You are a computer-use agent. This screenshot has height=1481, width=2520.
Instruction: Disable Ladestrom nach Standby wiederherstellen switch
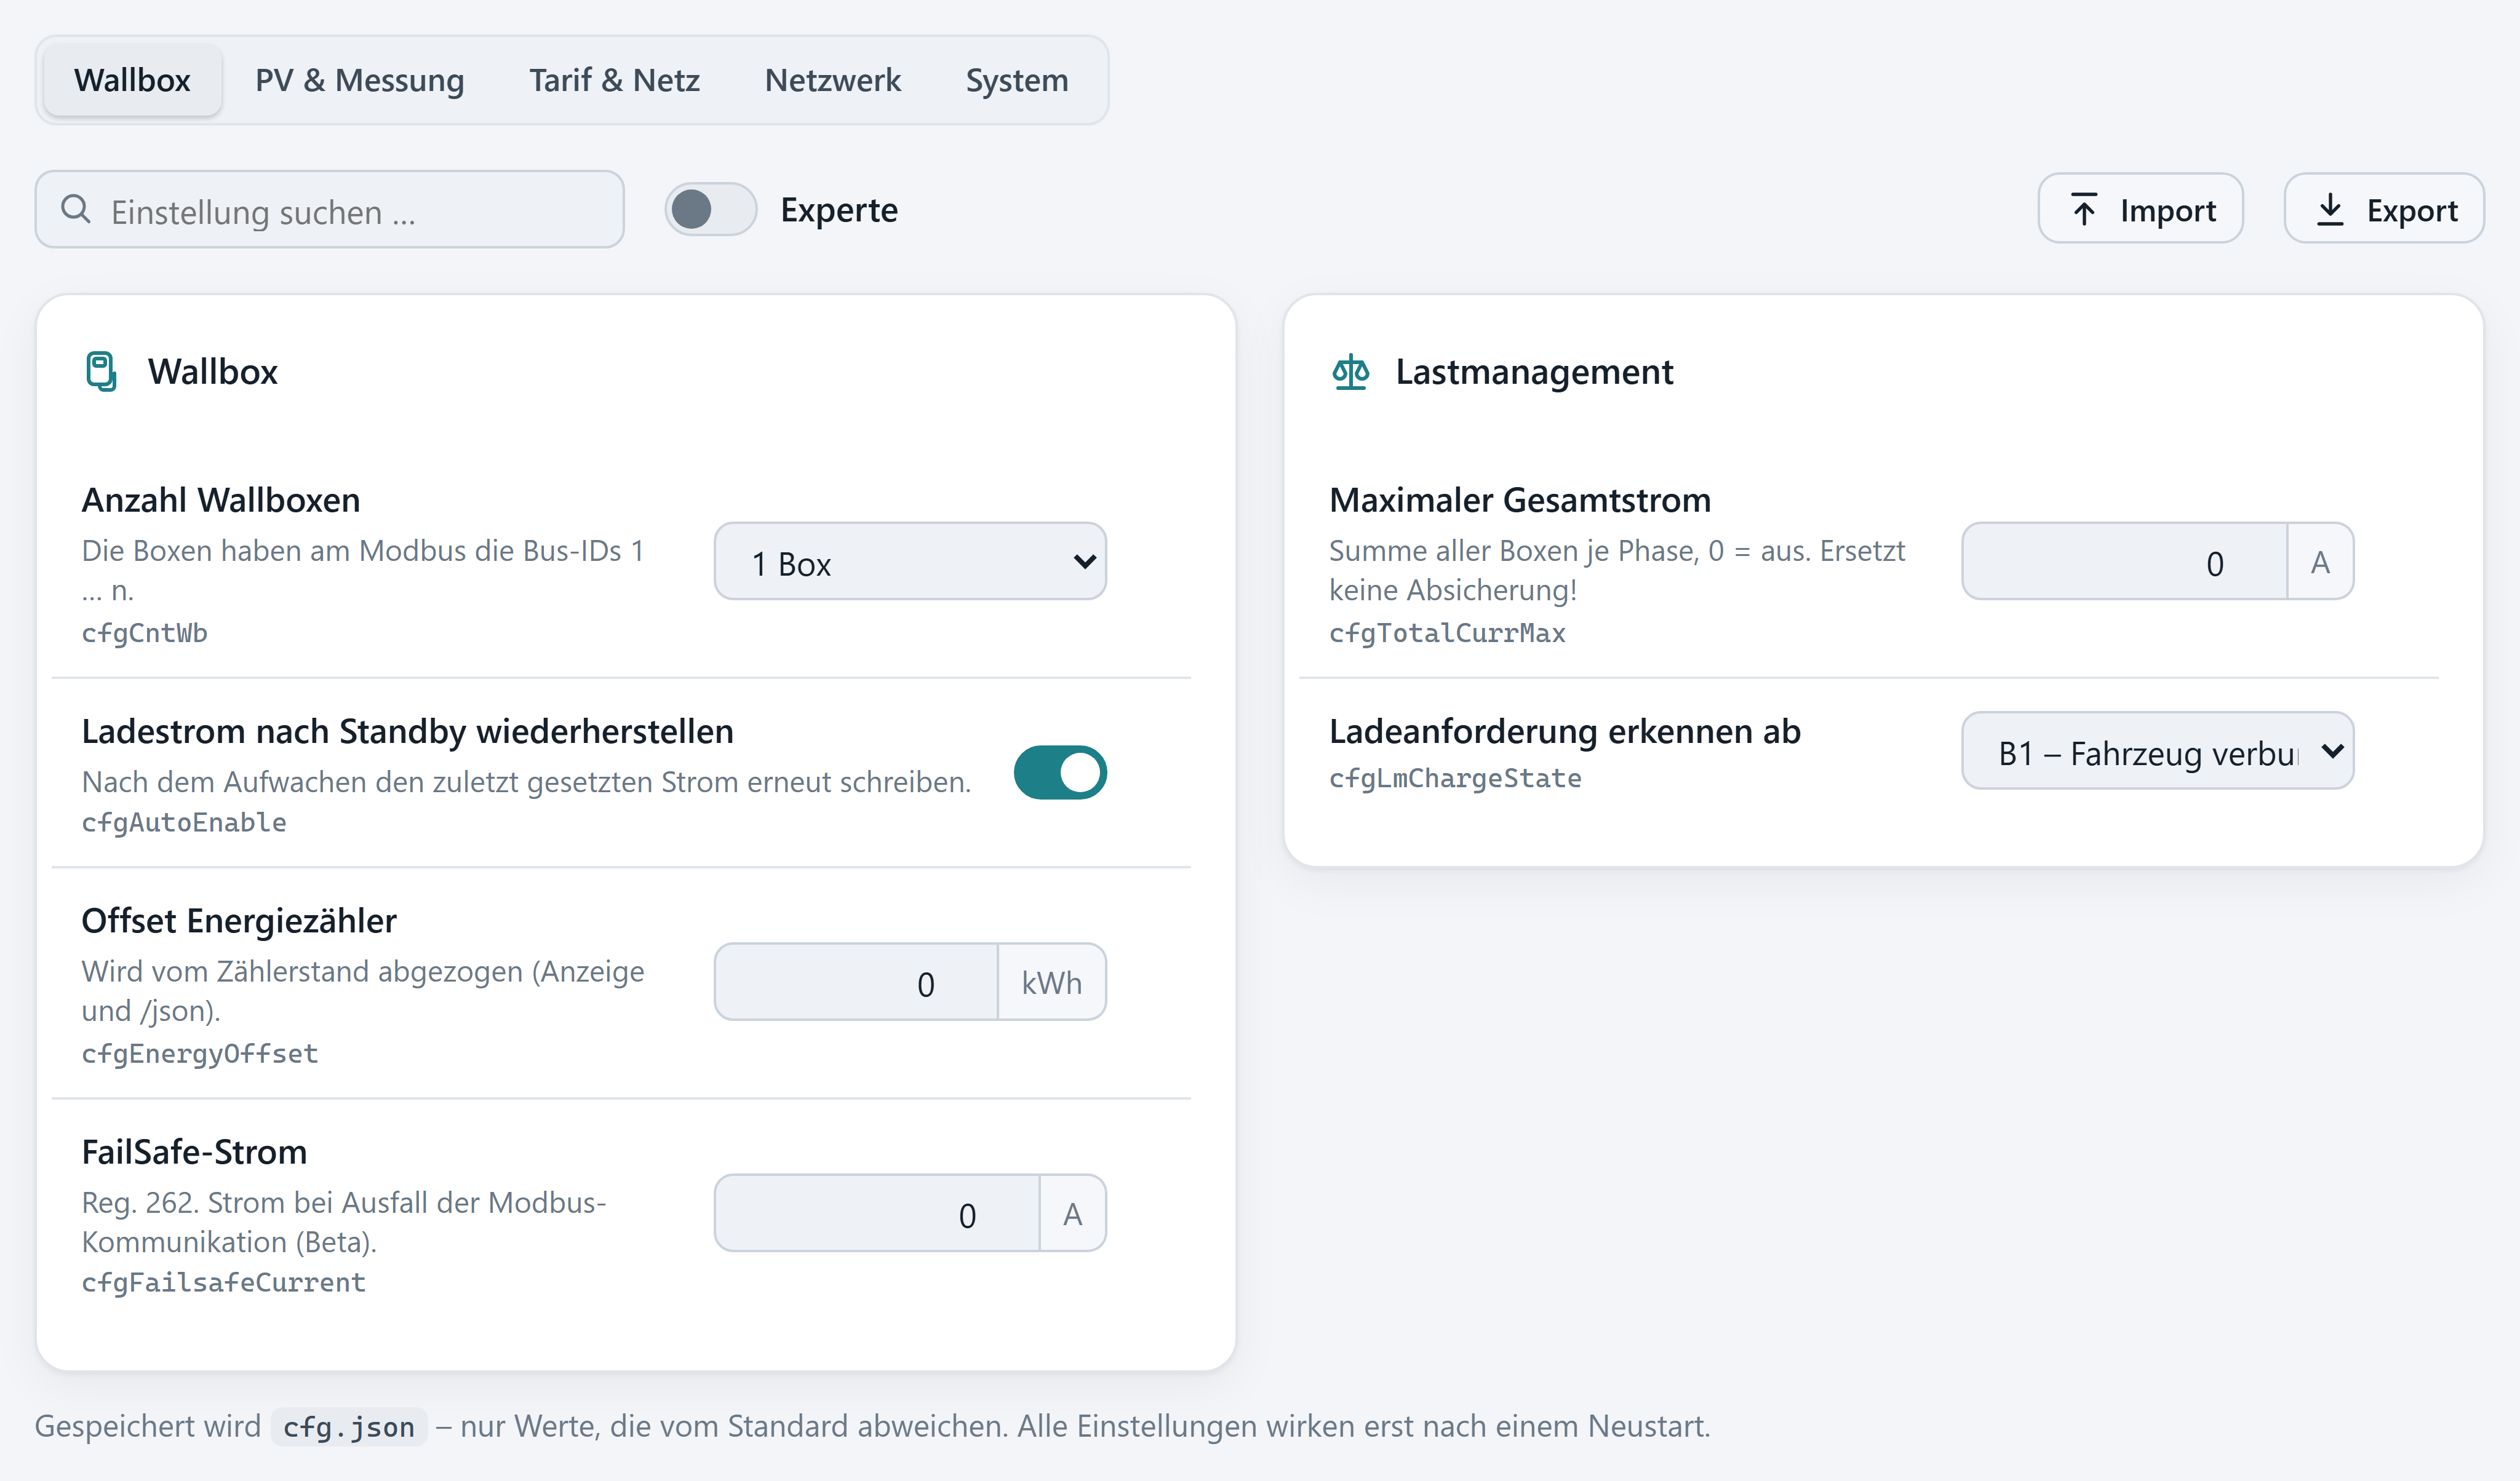pos(1060,772)
